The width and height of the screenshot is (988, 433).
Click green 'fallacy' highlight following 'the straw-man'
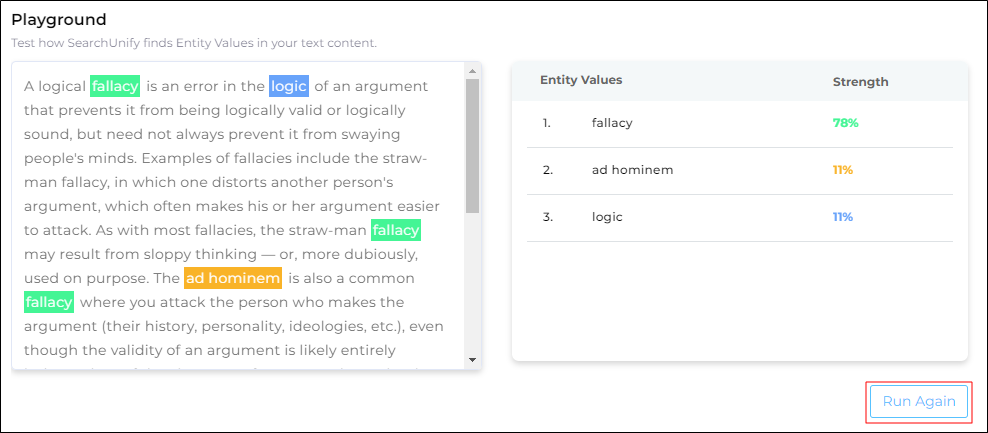396,231
